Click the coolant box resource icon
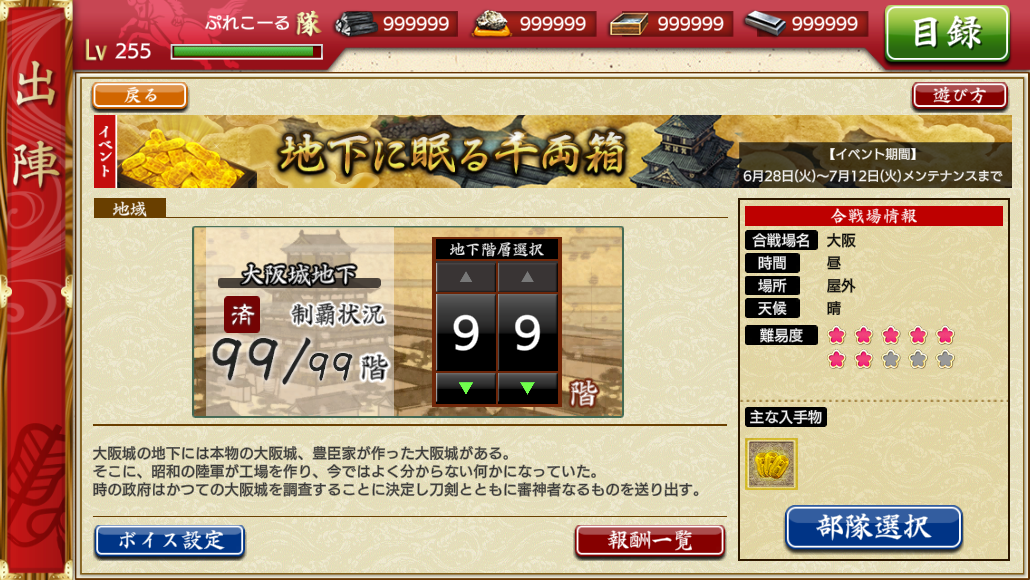This screenshot has height=580, width=1030. point(629,24)
